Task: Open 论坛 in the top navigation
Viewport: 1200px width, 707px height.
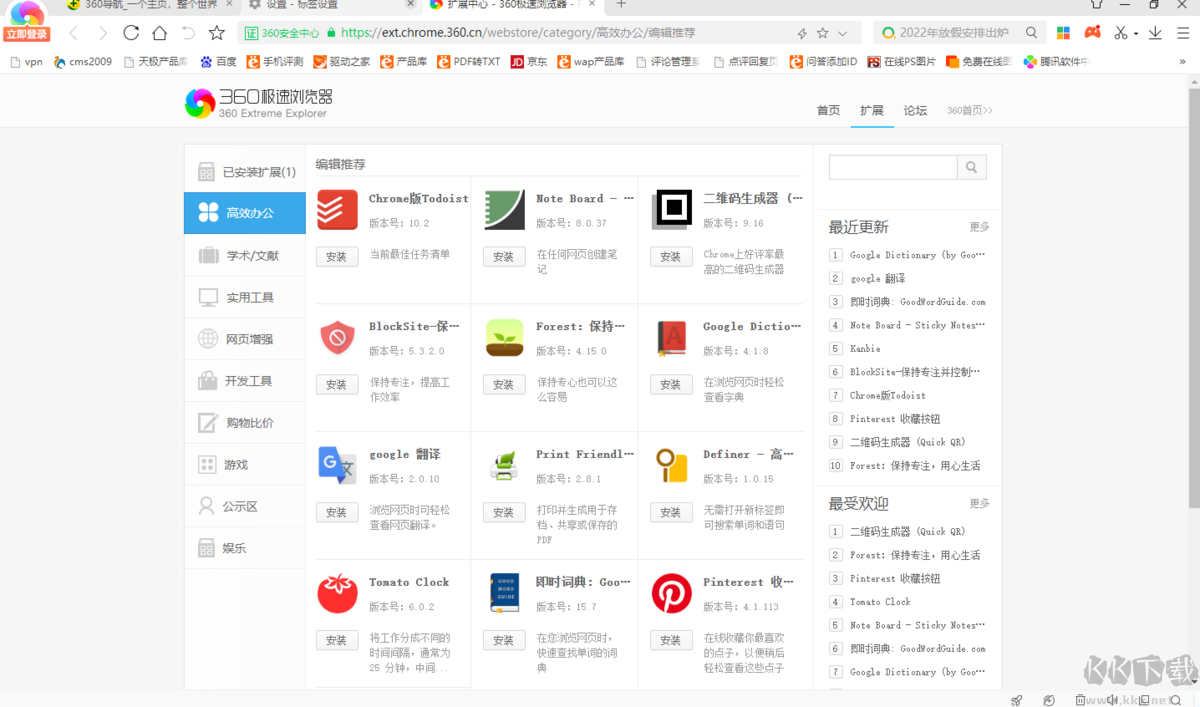Action: click(915, 110)
